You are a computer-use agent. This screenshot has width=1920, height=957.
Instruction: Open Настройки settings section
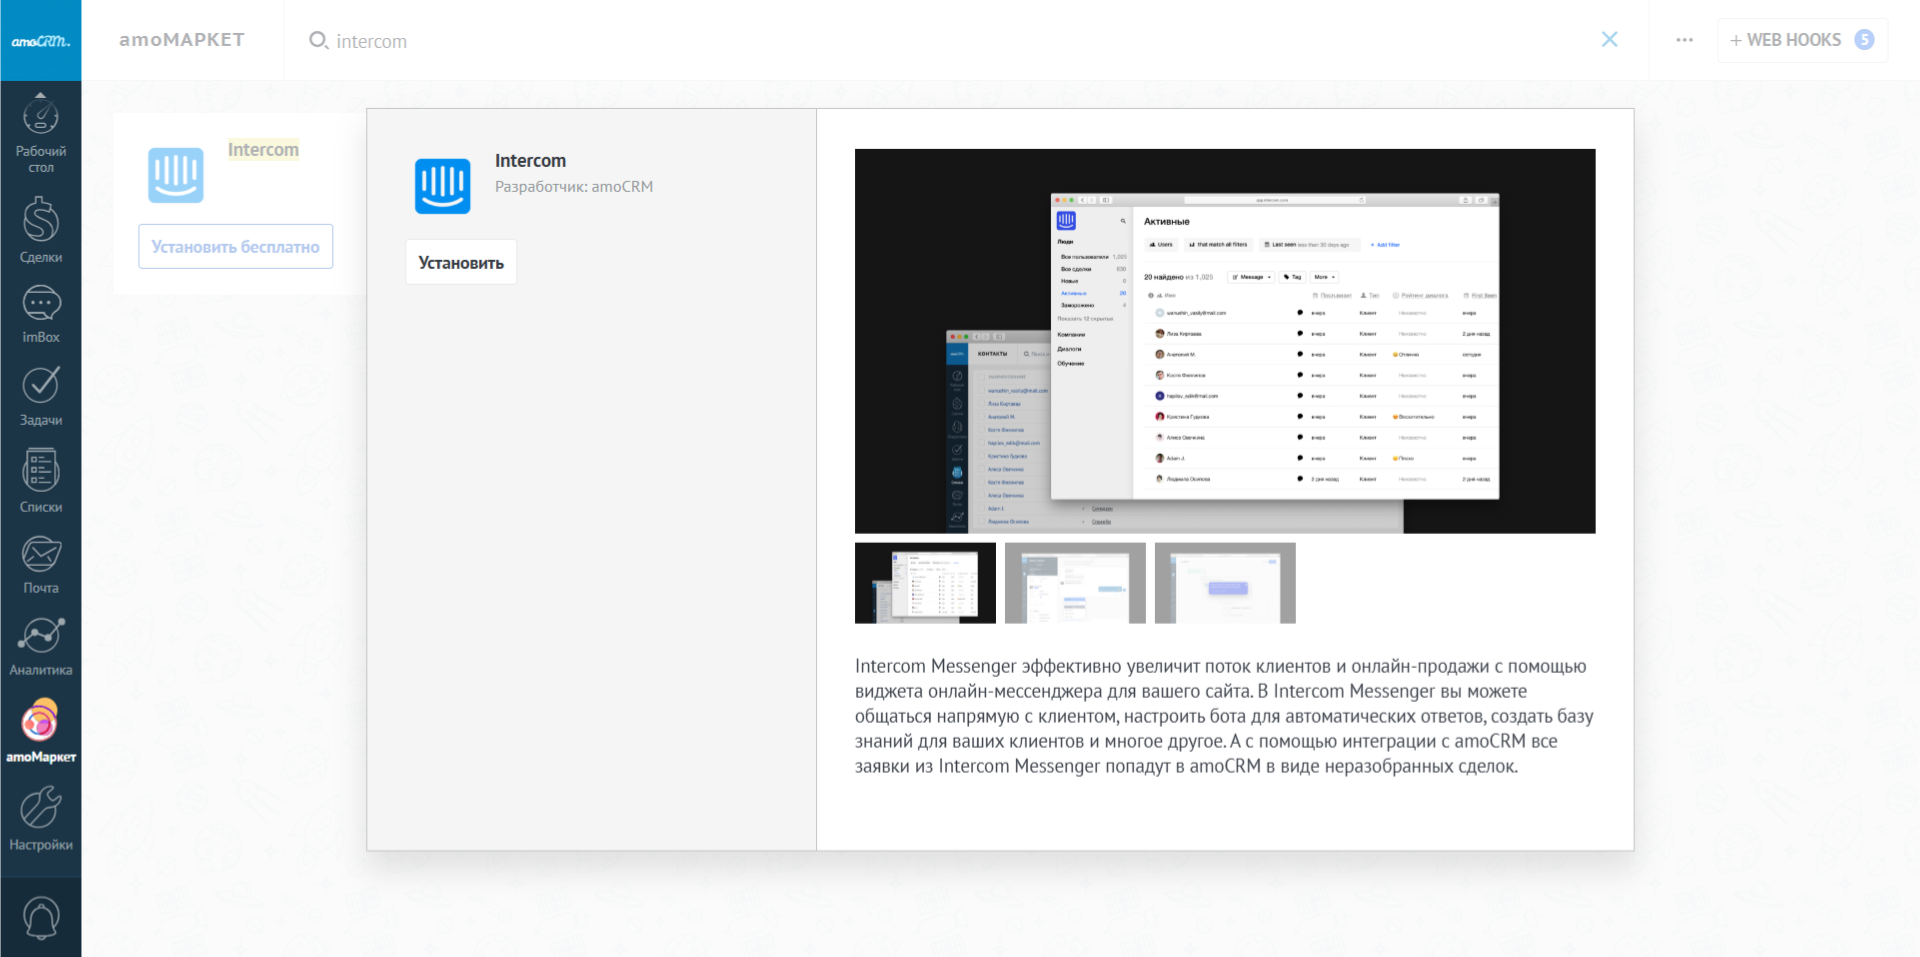(x=40, y=818)
